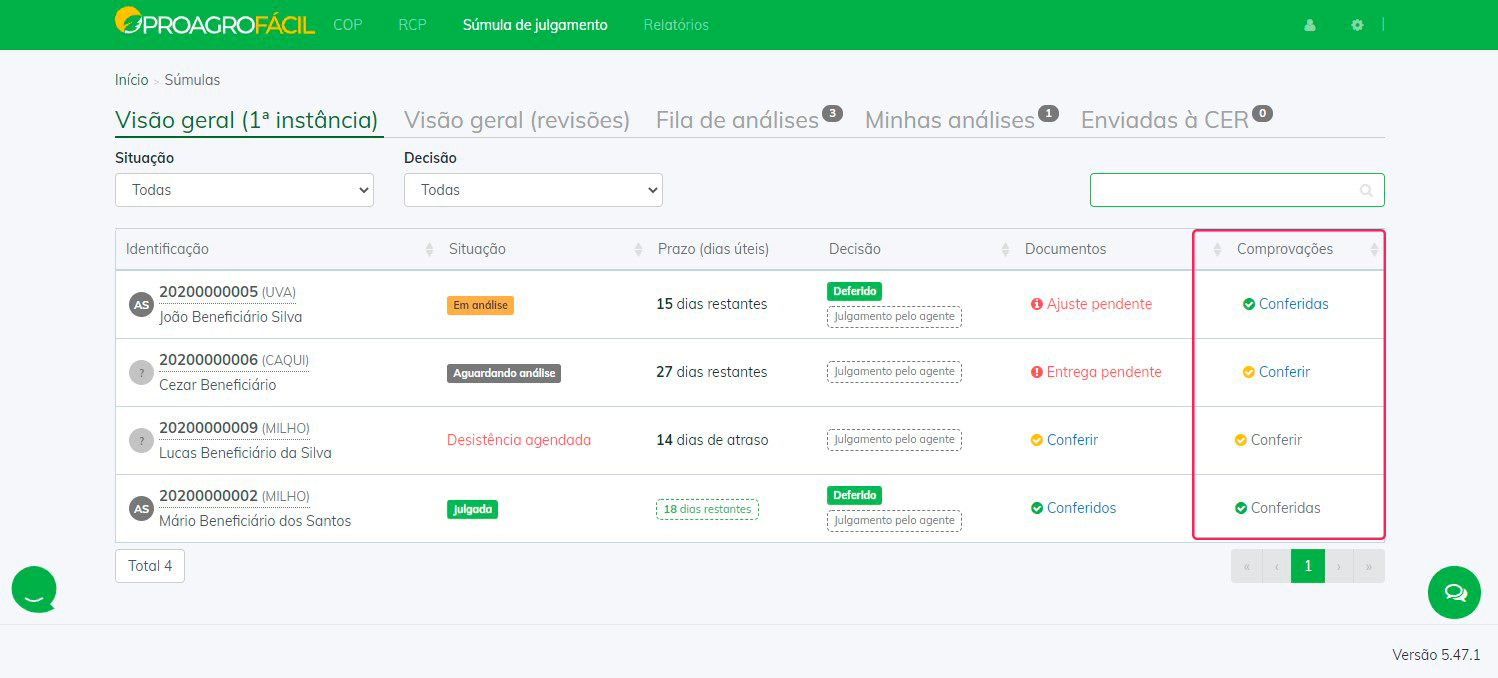Open the COP menu
1498x678 pixels.
pos(348,25)
